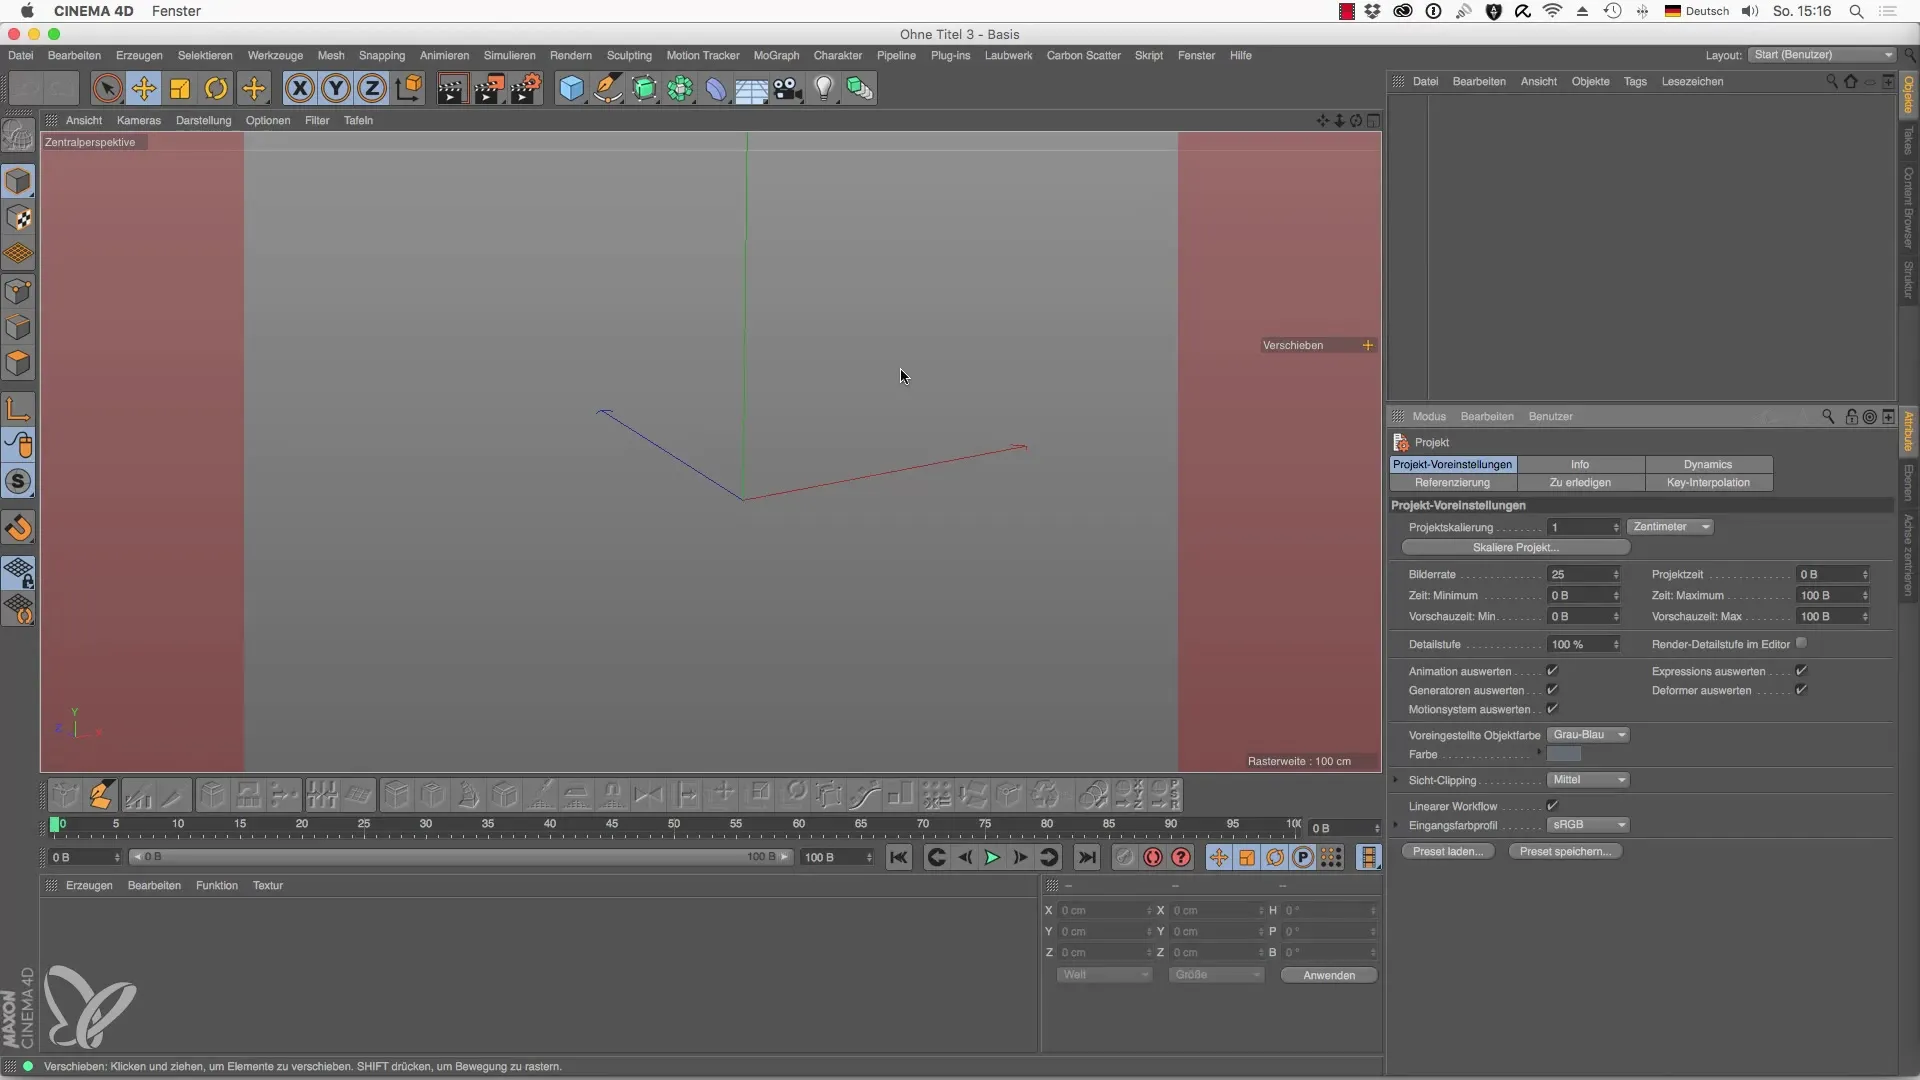Open the Attribute manager search icon

(1828, 416)
